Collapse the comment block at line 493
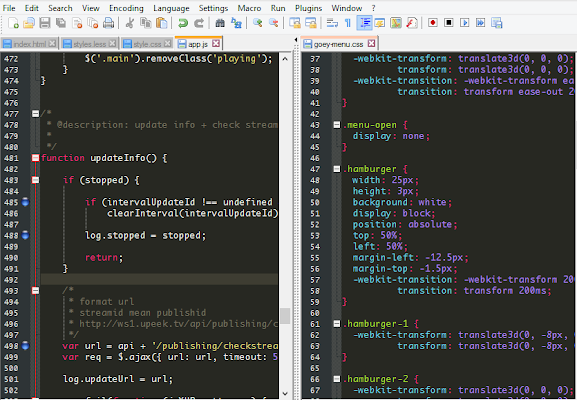The image size is (577, 400). coord(35,291)
